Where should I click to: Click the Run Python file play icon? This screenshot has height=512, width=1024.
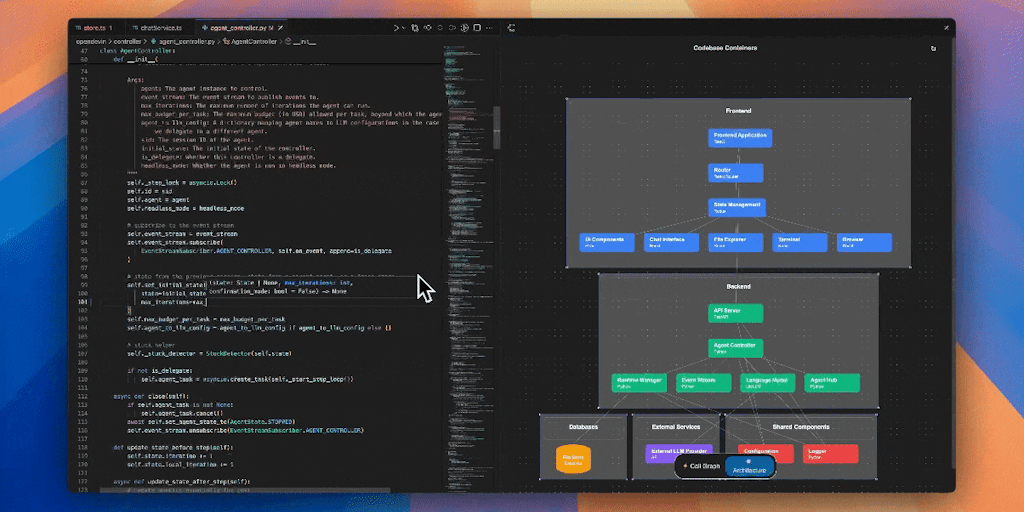(396, 28)
